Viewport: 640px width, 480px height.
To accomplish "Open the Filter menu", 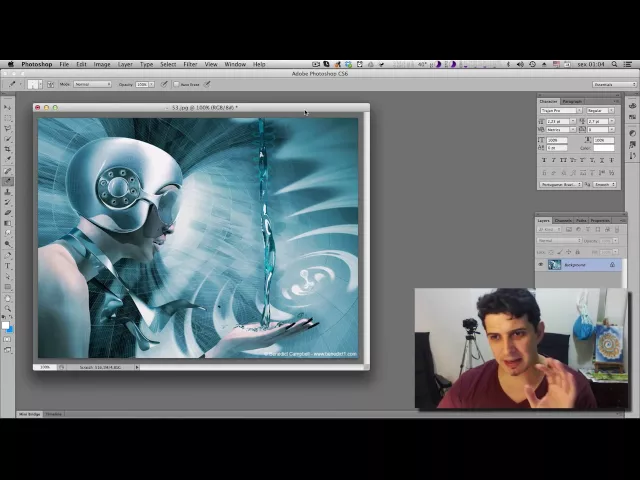I will (x=190, y=64).
